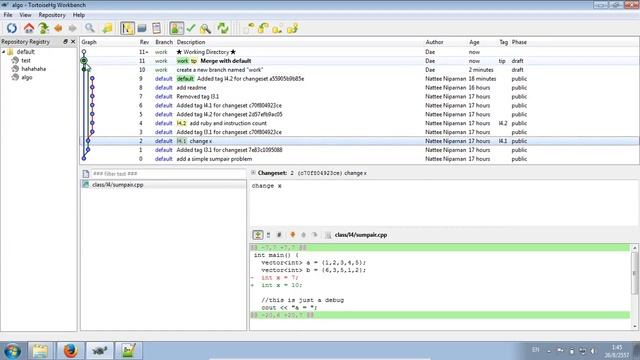
Task: Select revision 0 'add a simple sumpair problem'
Action: pyautogui.click(x=360, y=159)
